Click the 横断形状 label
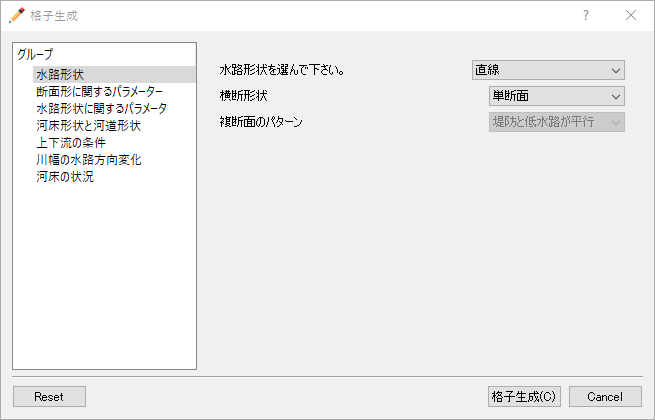Viewport: 655px width, 420px height. pos(244,96)
